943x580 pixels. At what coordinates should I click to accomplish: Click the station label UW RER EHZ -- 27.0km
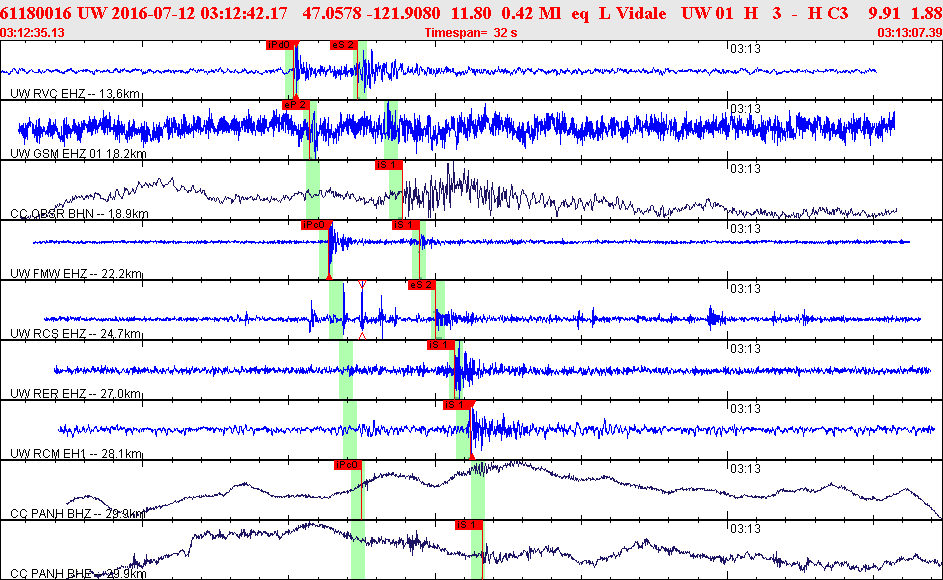point(76,394)
